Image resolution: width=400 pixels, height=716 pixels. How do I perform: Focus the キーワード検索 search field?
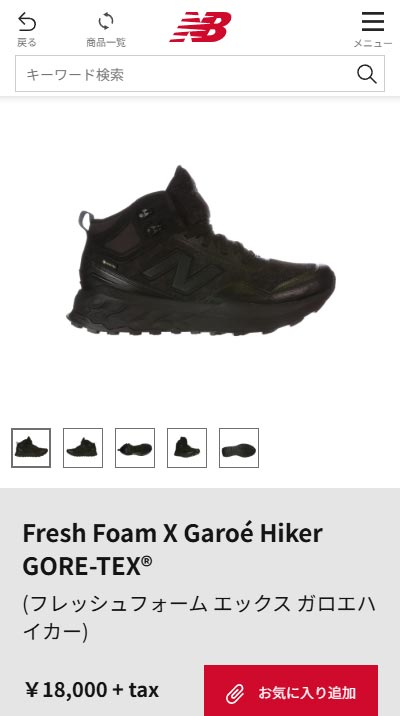(x=200, y=74)
